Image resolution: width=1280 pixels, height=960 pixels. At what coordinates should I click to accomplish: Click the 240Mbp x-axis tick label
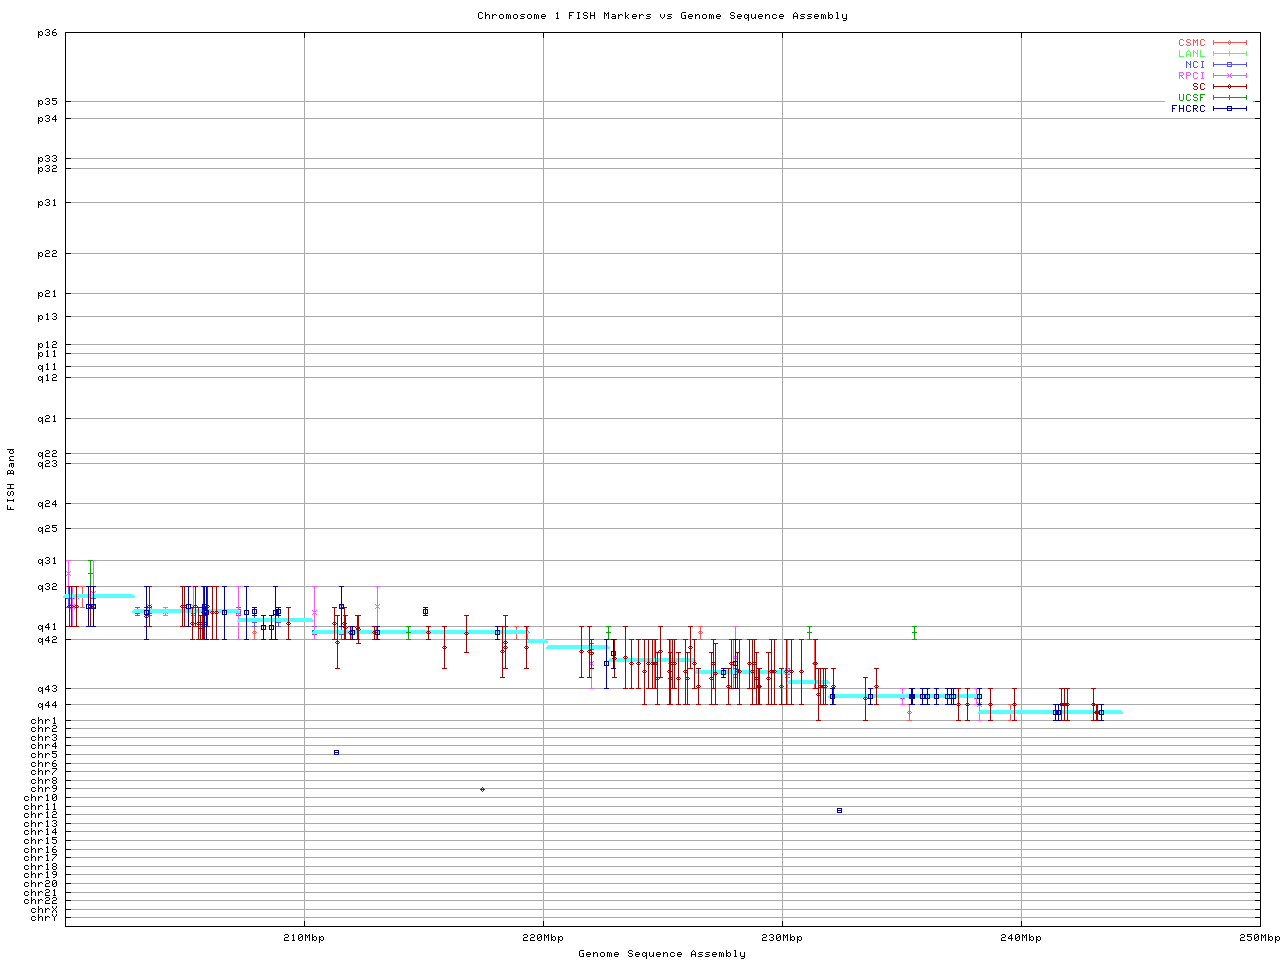click(1021, 938)
